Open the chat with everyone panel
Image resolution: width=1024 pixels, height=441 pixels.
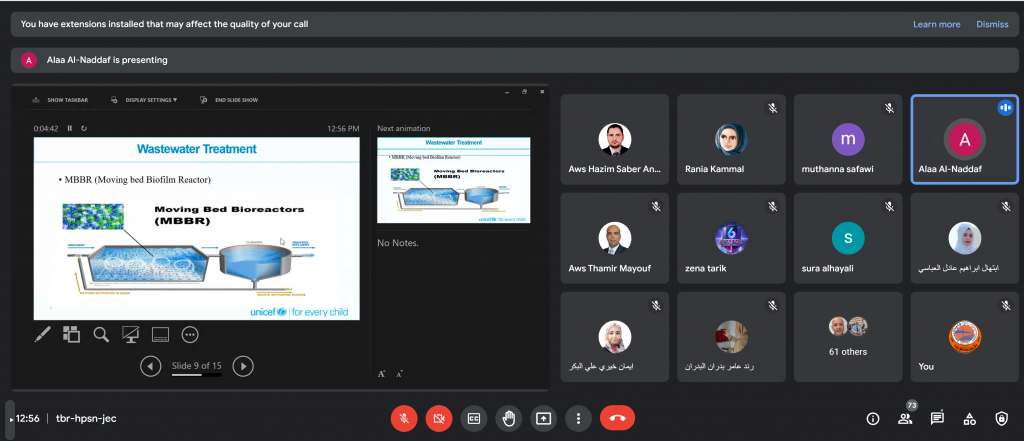[x=937, y=418]
